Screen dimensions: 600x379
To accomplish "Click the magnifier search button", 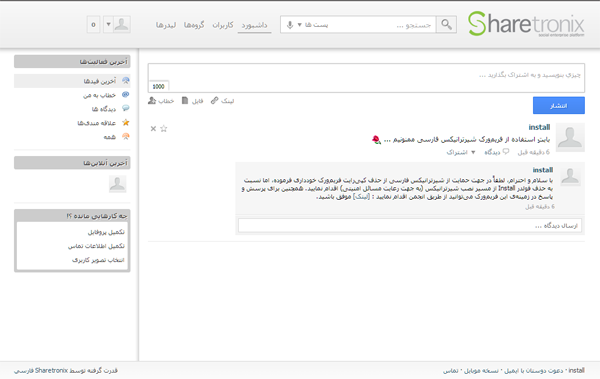I will pyautogui.click(x=446, y=25).
